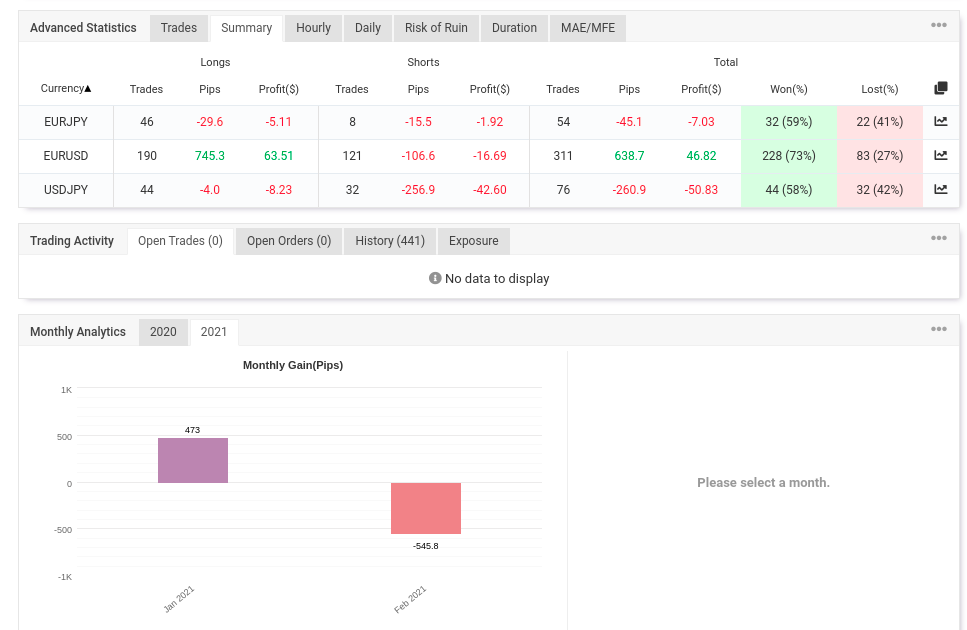Click the red Feb 2021 bar
Screen dimensions: 967x630
point(426,509)
